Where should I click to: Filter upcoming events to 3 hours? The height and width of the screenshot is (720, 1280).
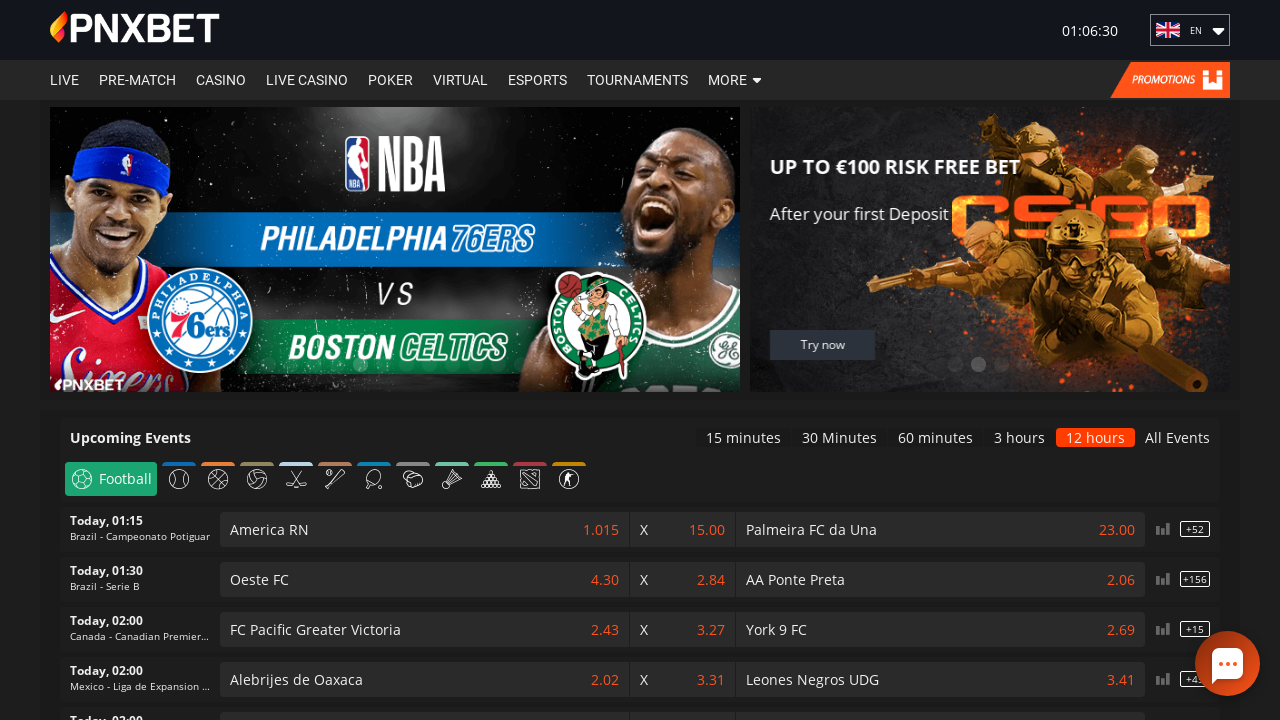click(1019, 438)
